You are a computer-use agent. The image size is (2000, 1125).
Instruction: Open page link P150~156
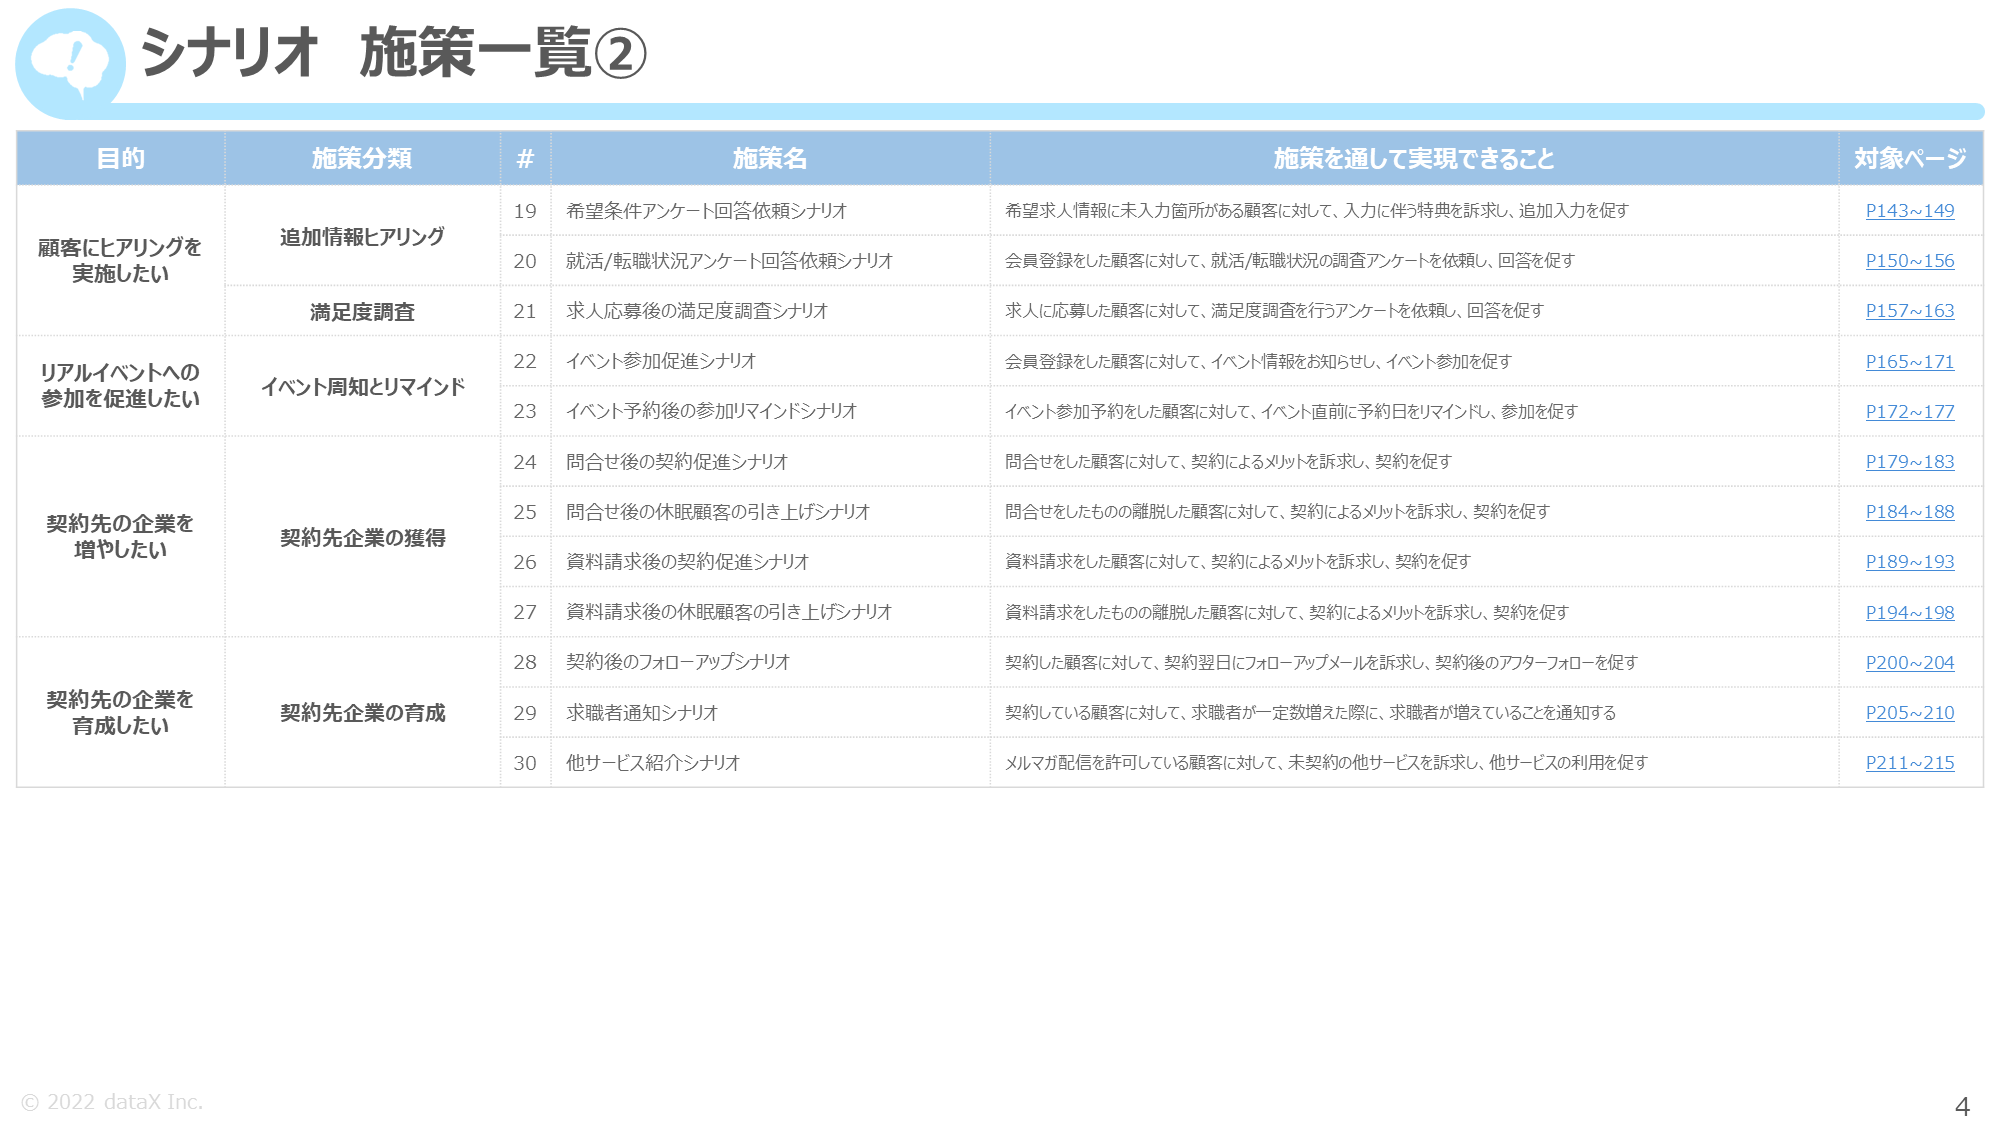pyautogui.click(x=1909, y=261)
